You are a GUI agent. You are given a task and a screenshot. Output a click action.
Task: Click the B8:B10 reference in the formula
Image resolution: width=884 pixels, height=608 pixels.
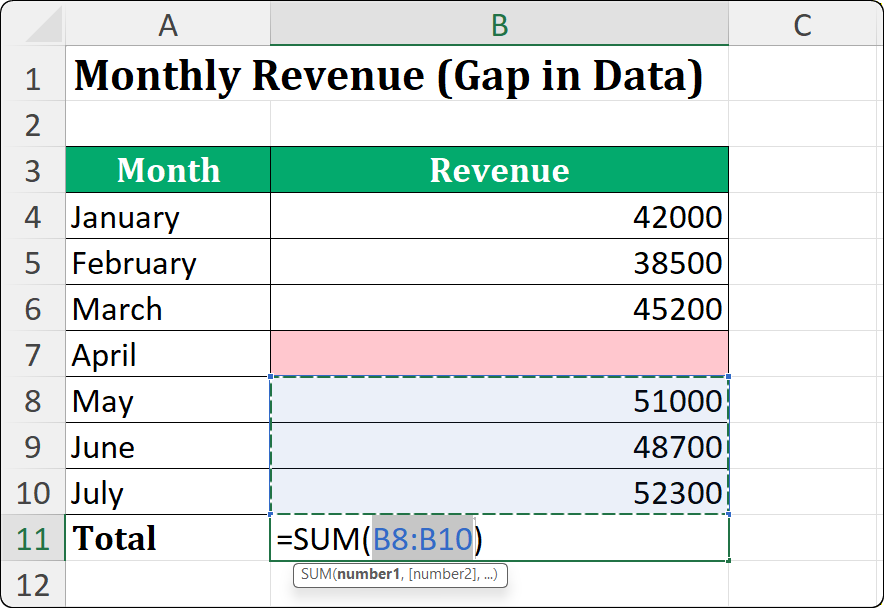click(x=419, y=538)
